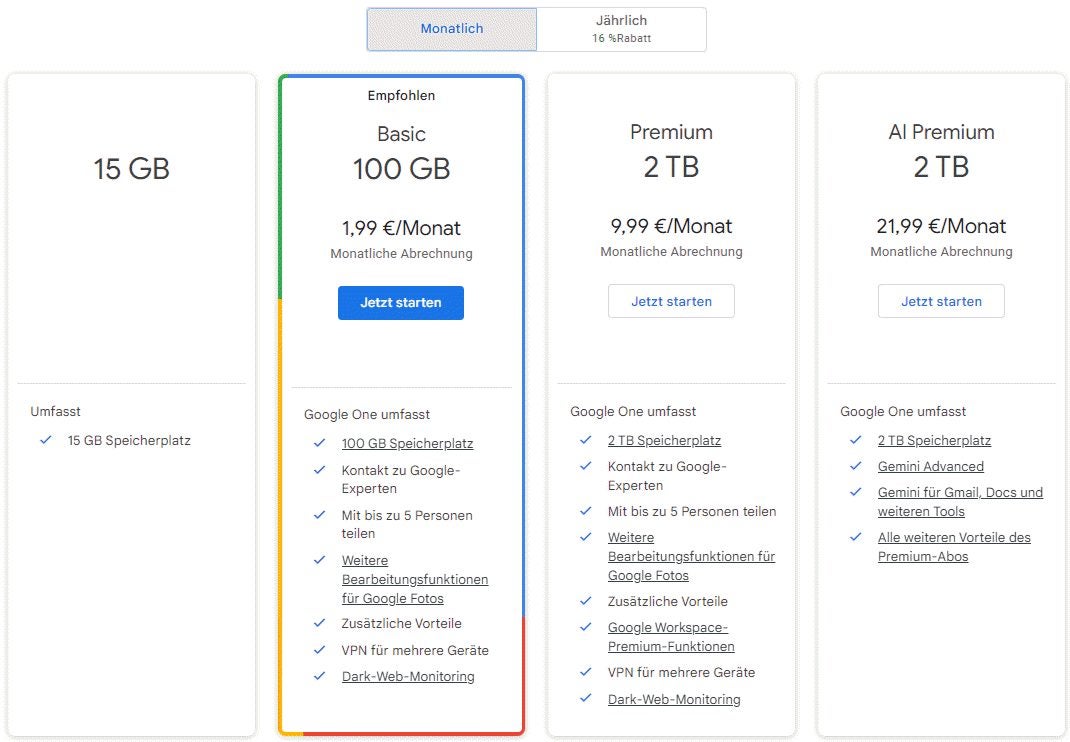Screen dimensions: 1070x742
Task: Open 100 GB Speicherplatz link in Basic
Action: click(x=407, y=443)
